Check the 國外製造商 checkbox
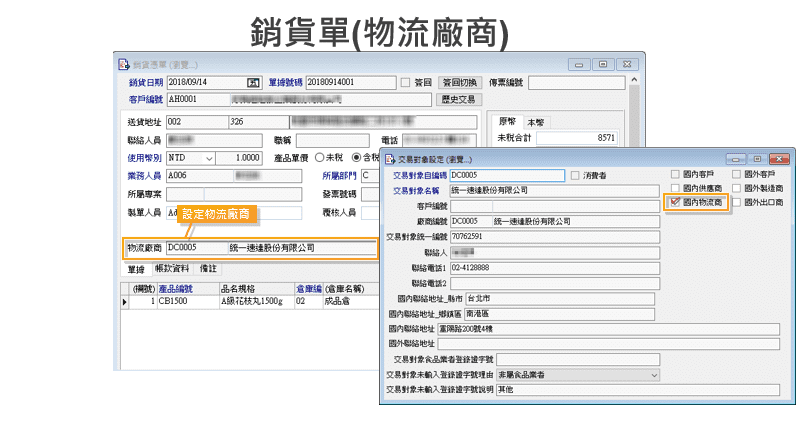This screenshot has width=809, height=427. (x=736, y=188)
